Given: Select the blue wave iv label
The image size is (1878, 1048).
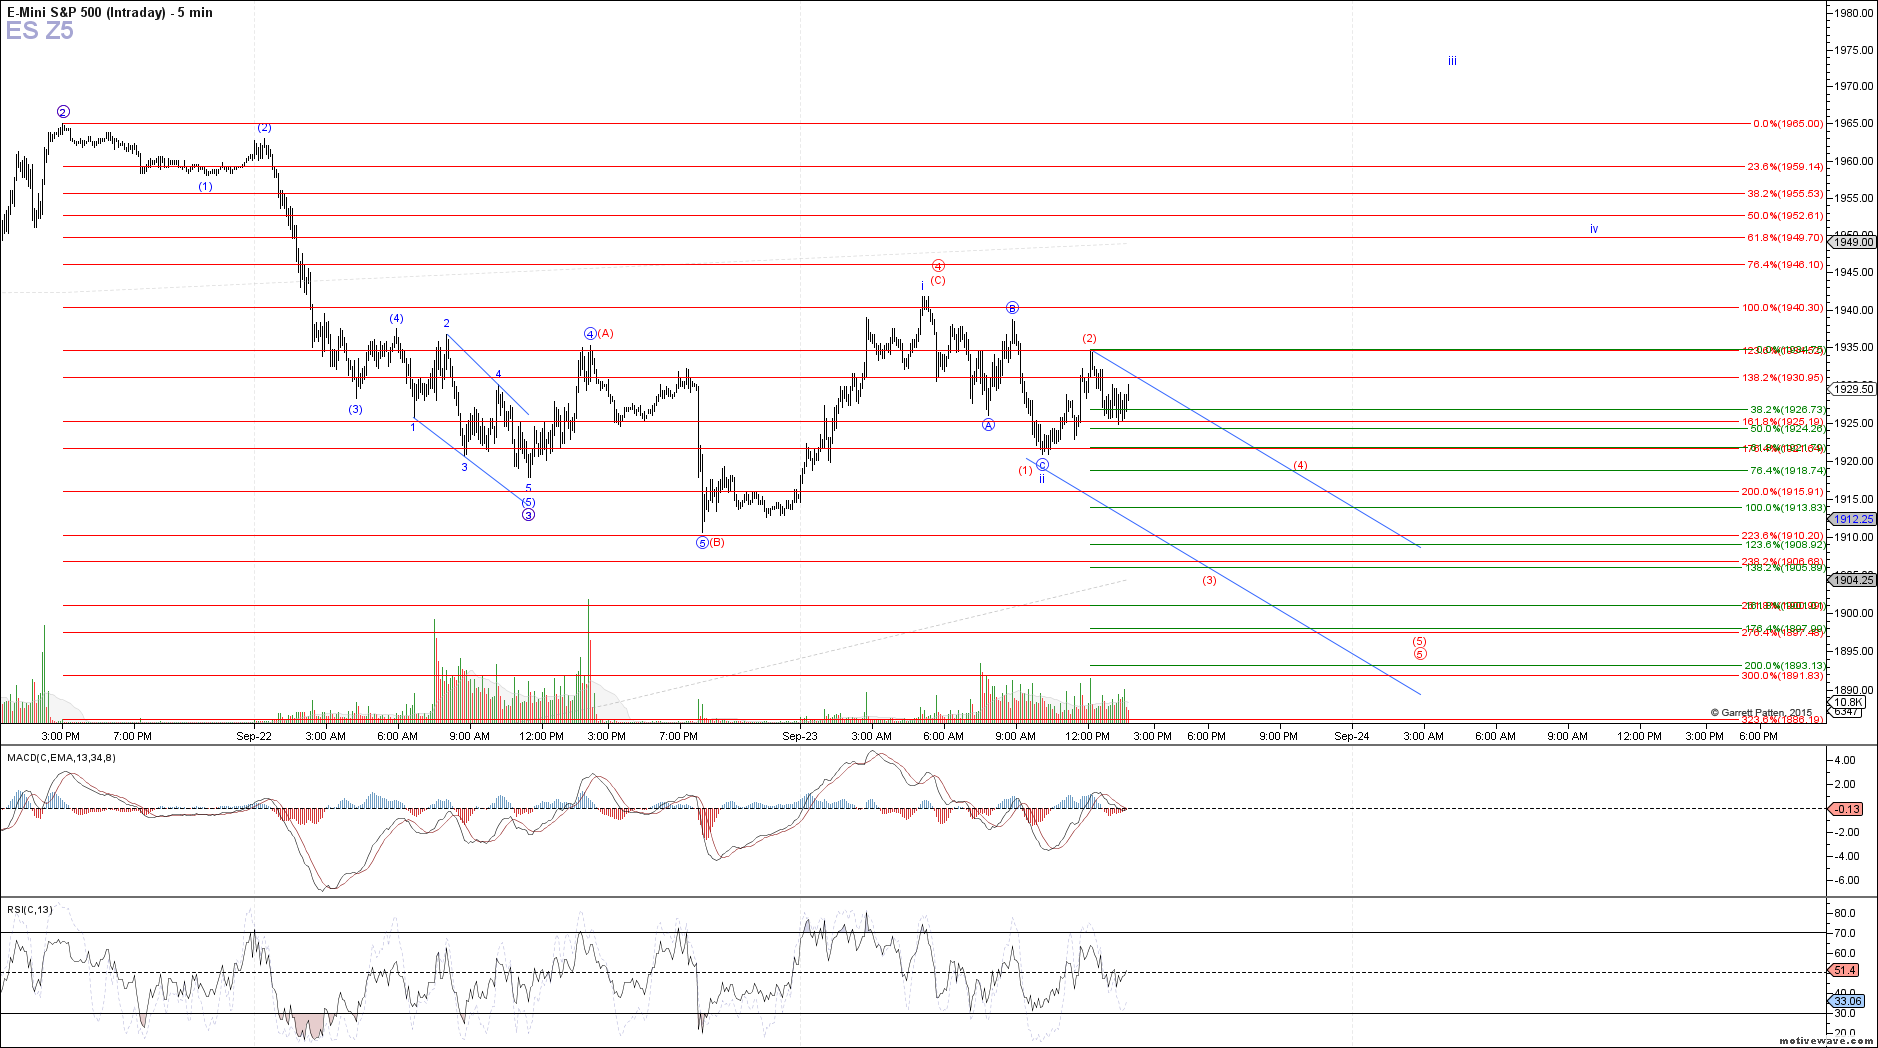Looking at the screenshot, I should coord(1594,230).
